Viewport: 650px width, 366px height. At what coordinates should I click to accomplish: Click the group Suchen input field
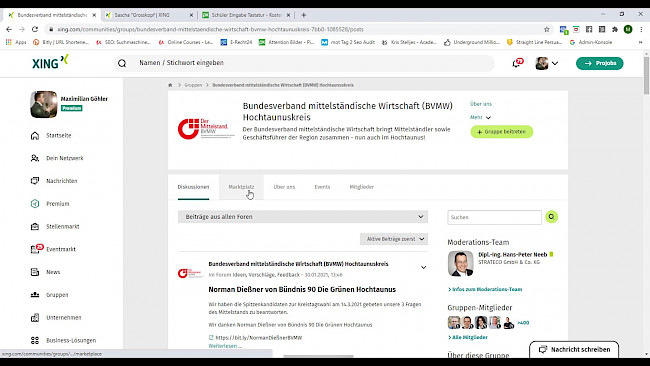click(494, 217)
